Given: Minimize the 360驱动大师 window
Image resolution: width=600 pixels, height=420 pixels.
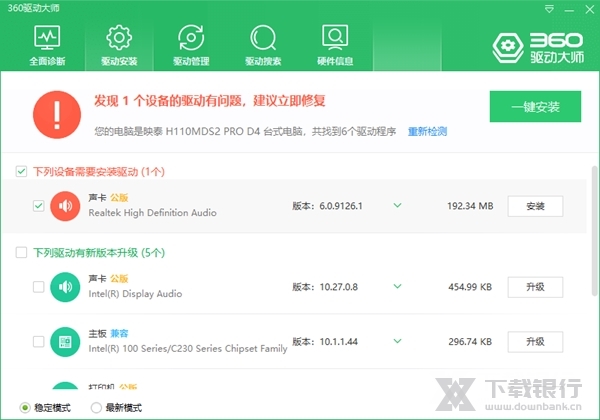Looking at the screenshot, I should [x=569, y=10].
